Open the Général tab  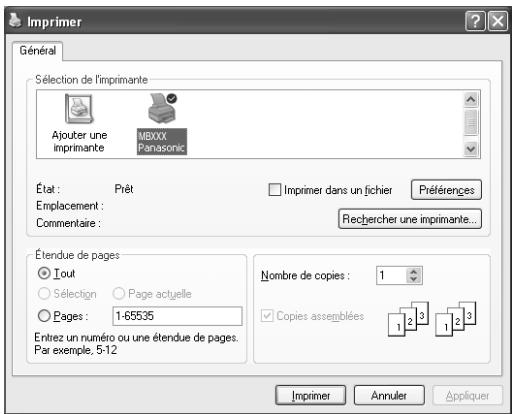[x=38, y=51]
